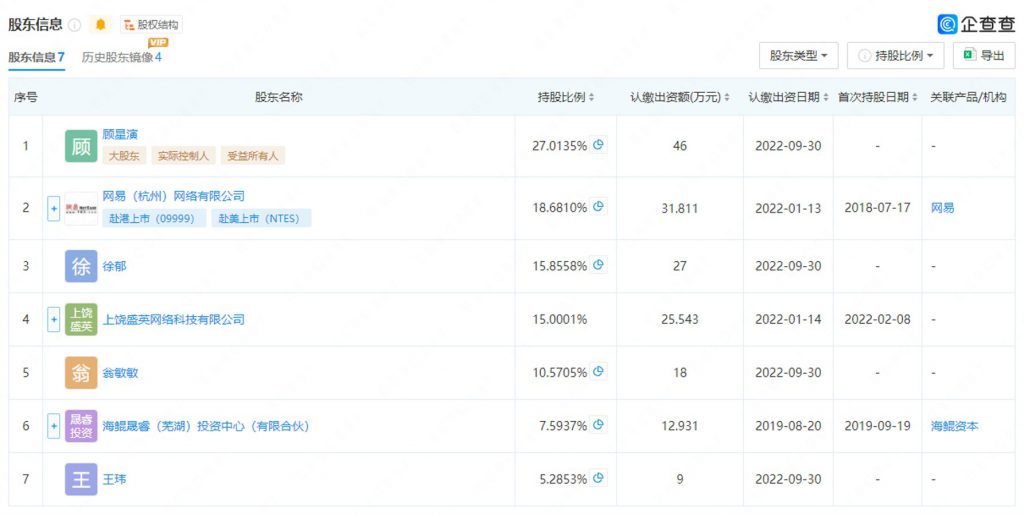The height and width of the screenshot is (515, 1024).
Task: Click the 25.543 capital amount cell
Action: point(679,319)
